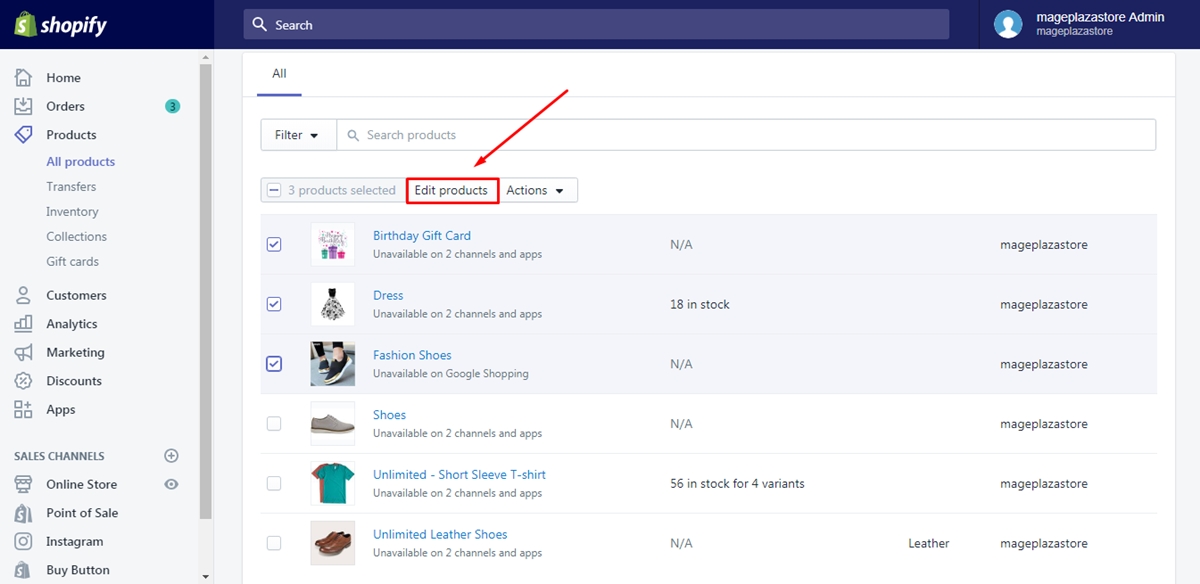This screenshot has height=584, width=1200.
Task: Click the Customers person icon
Action: tap(24, 295)
